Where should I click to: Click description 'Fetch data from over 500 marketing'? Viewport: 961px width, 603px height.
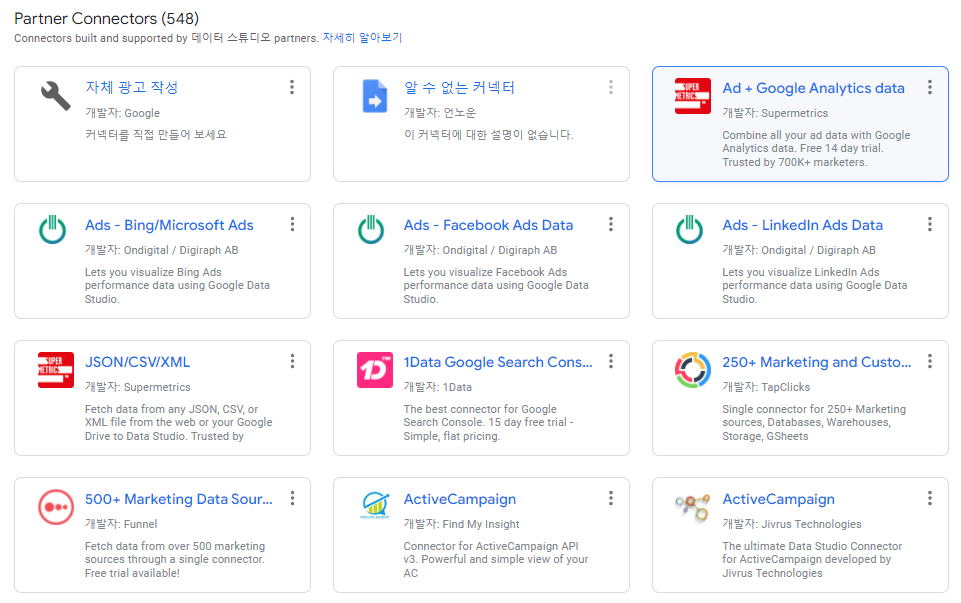175,559
